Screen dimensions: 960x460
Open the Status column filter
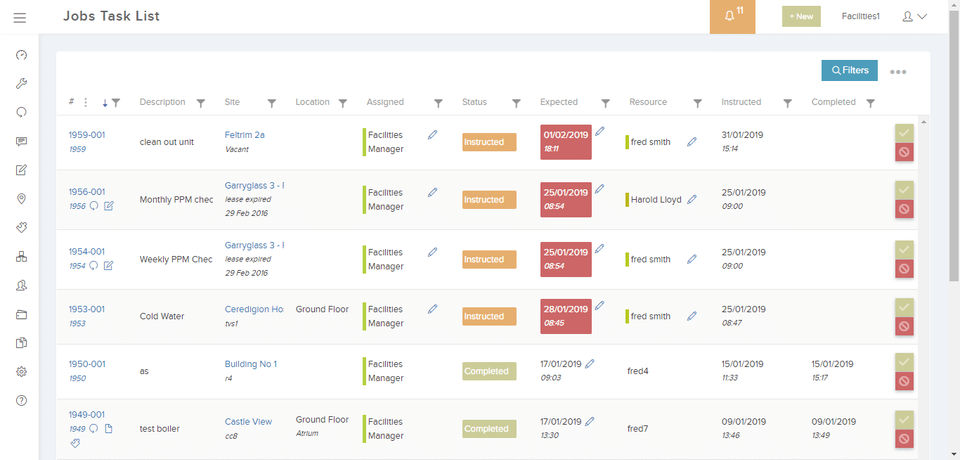pyautogui.click(x=516, y=102)
